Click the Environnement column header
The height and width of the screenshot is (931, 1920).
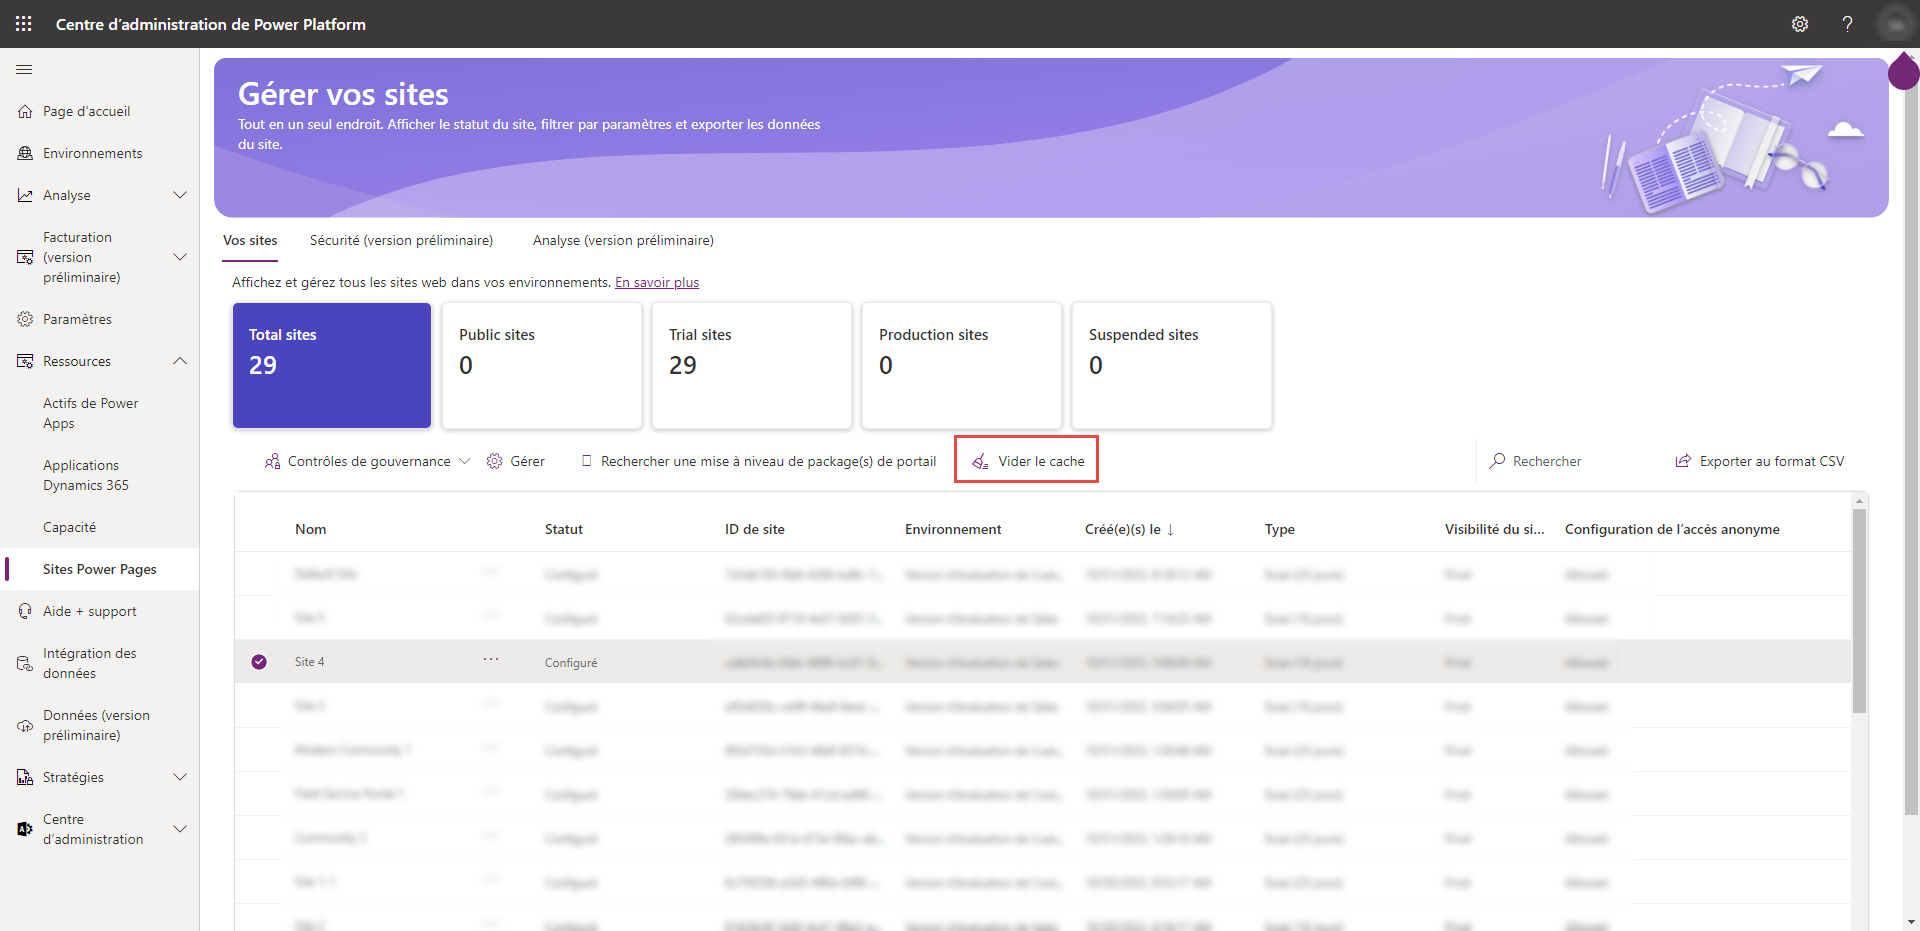[953, 529]
